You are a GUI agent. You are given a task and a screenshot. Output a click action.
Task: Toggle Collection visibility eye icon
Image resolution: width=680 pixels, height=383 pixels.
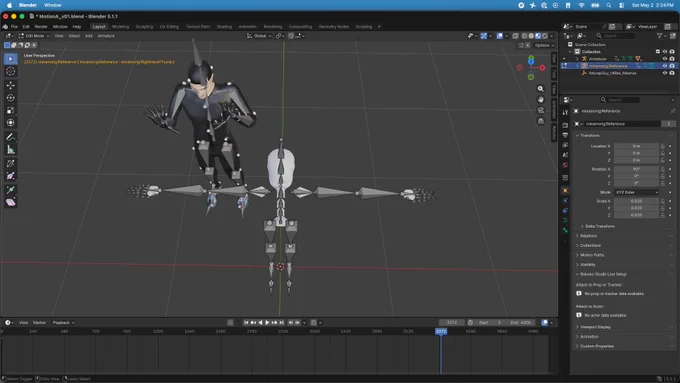(x=664, y=52)
